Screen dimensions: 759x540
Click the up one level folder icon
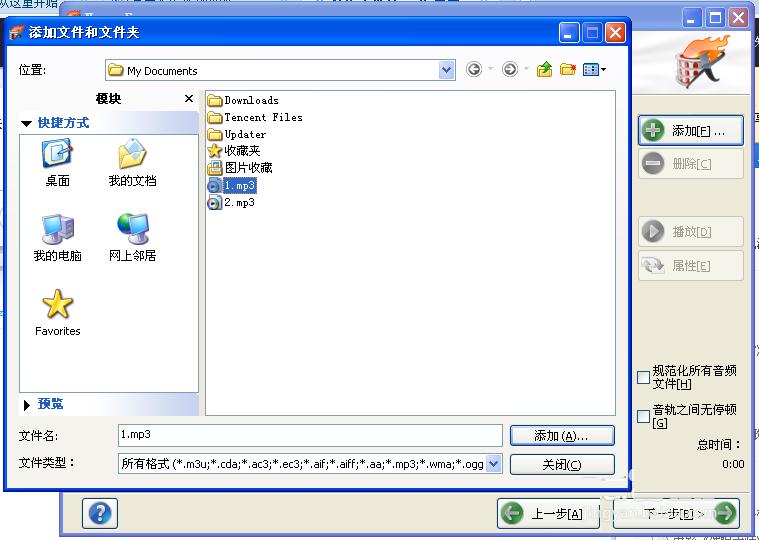click(544, 70)
